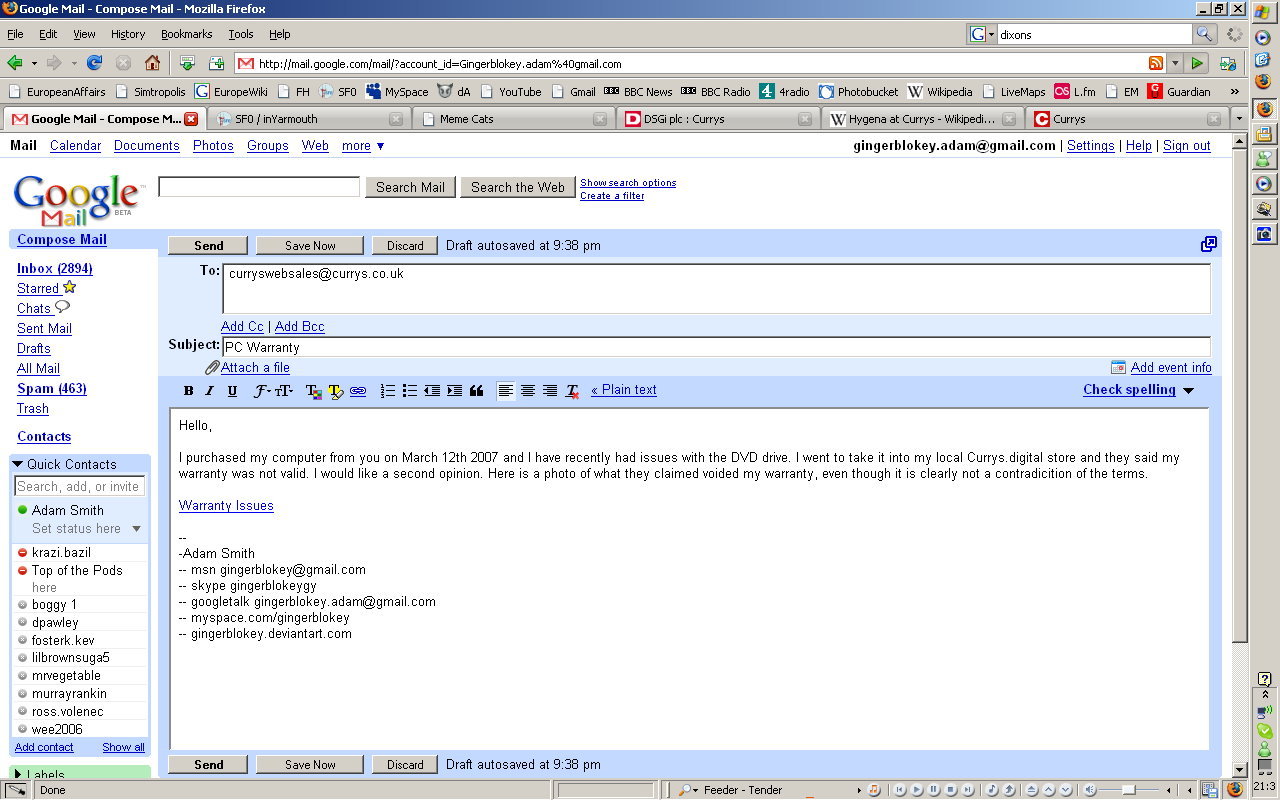Discard the draft using top Discard button
The image size is (1280, 800).
[x=405, y=245]
